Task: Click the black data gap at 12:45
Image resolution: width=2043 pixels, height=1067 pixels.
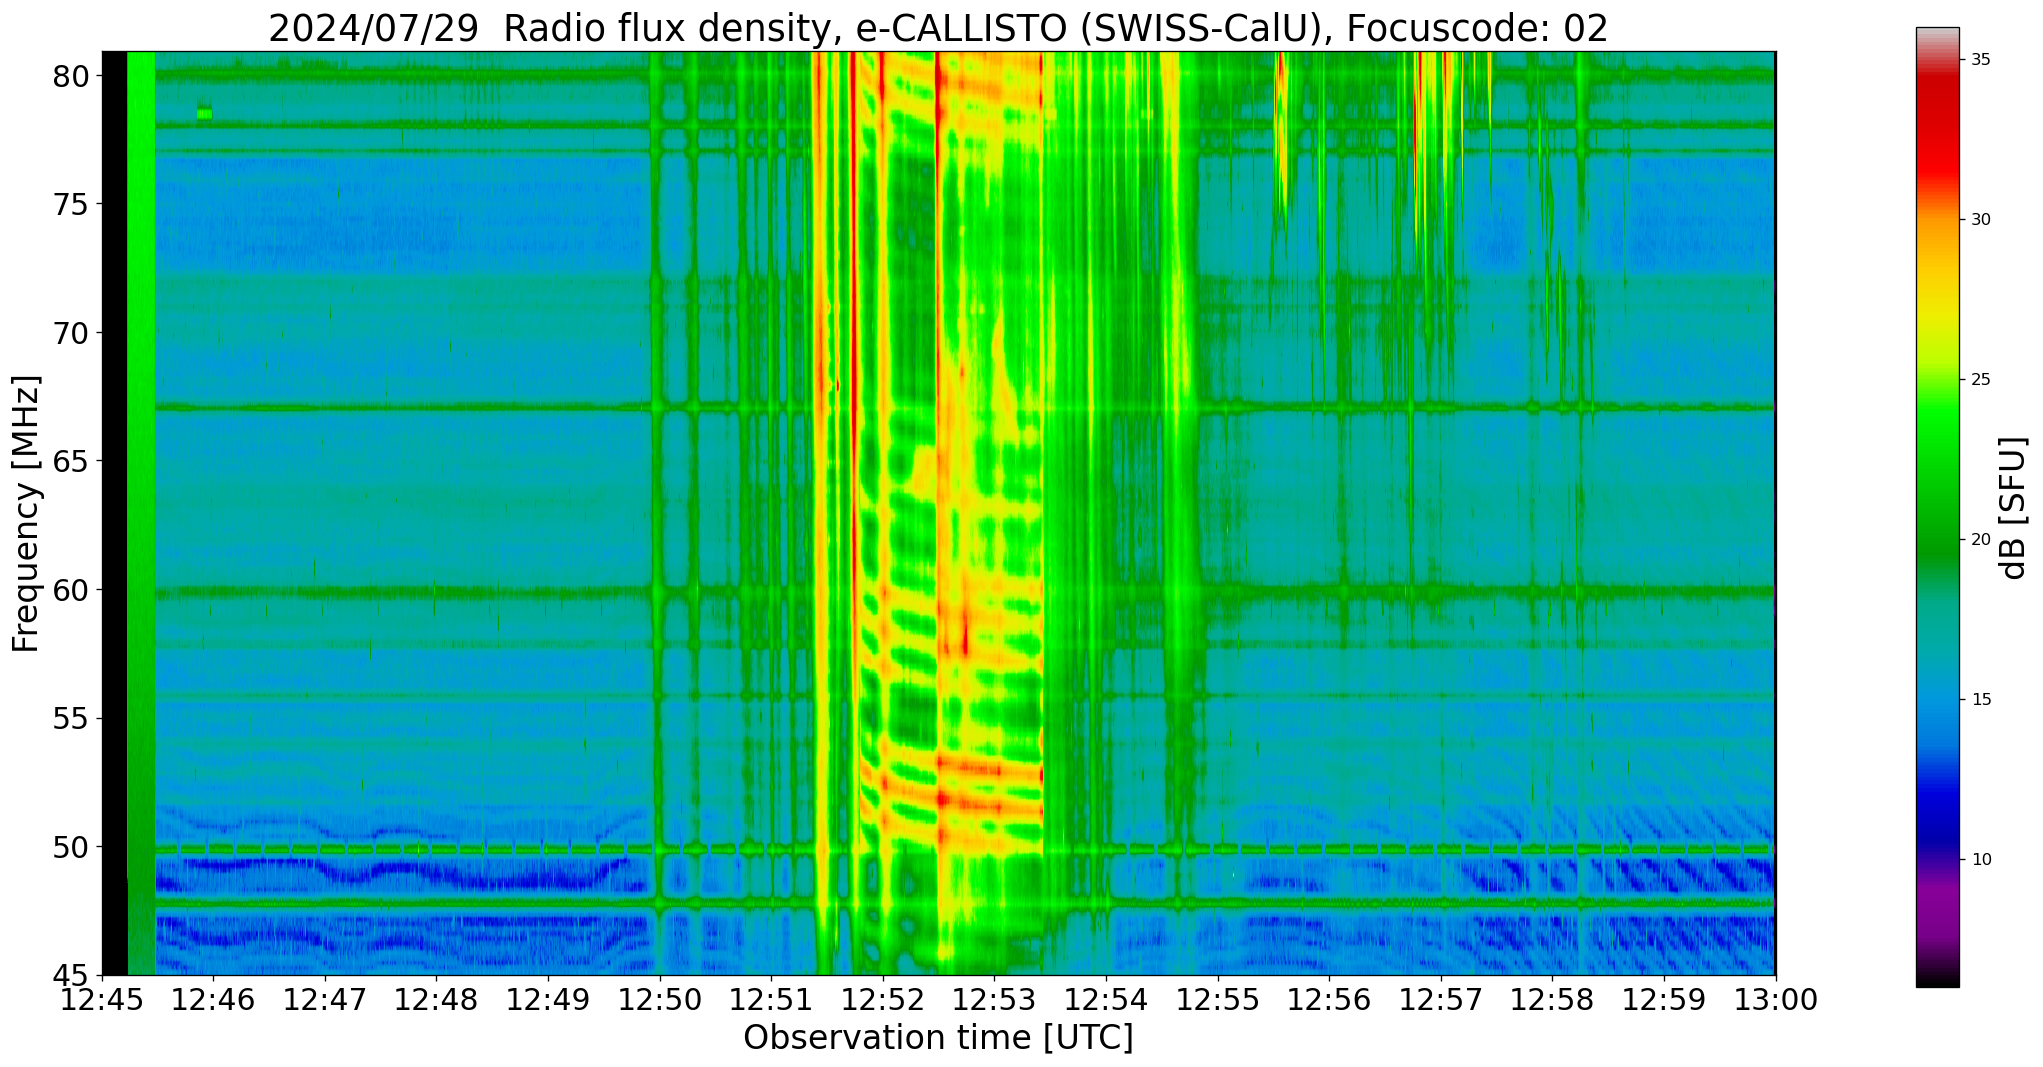Action: pos(115,513)
